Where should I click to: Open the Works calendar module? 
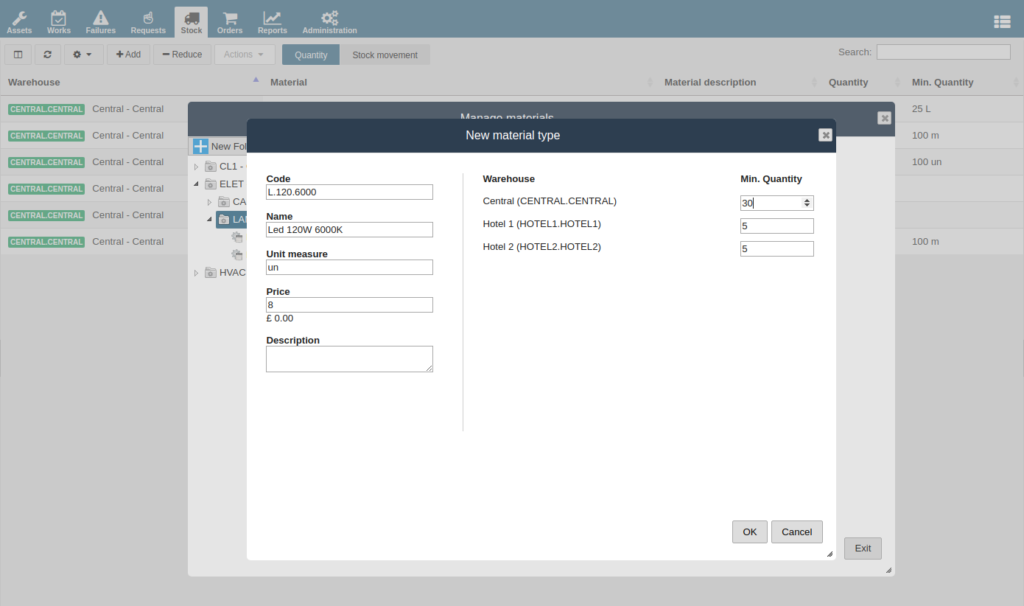[58, 20]
